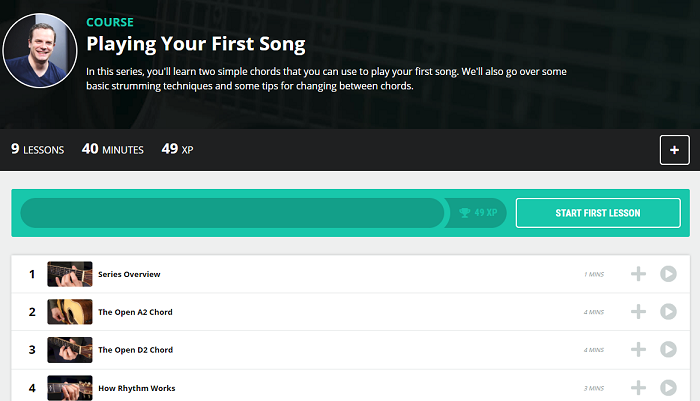The width and height of the screenshot is (700, 401).
Task: Play The Open D2 Chord lesson
Action: 669,350
